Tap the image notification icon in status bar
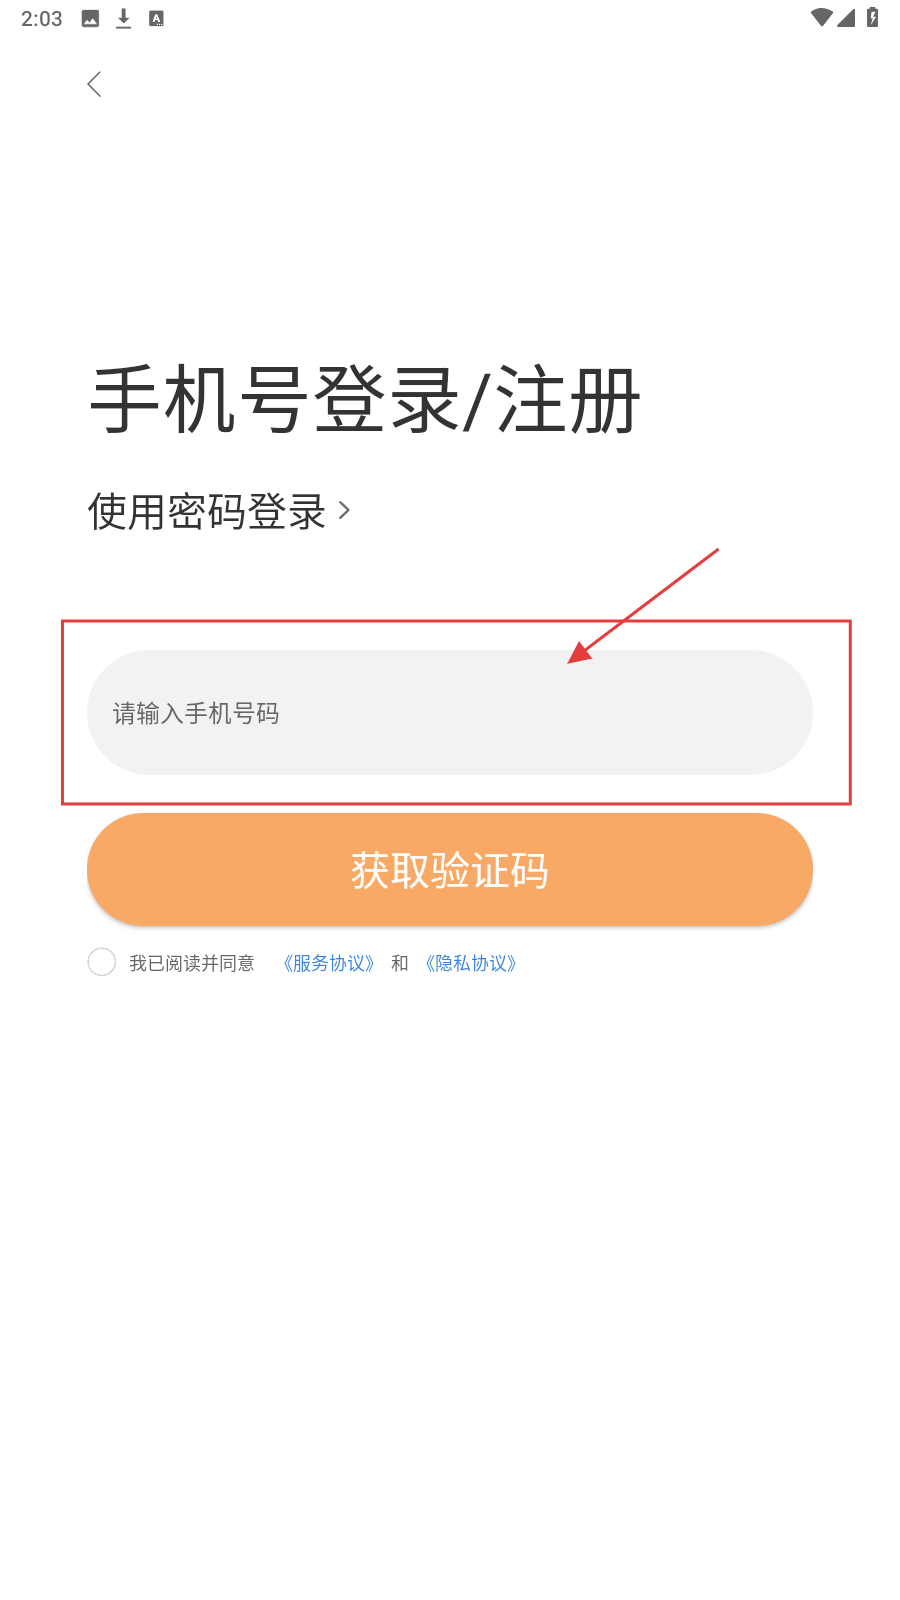 pos(90,18)
